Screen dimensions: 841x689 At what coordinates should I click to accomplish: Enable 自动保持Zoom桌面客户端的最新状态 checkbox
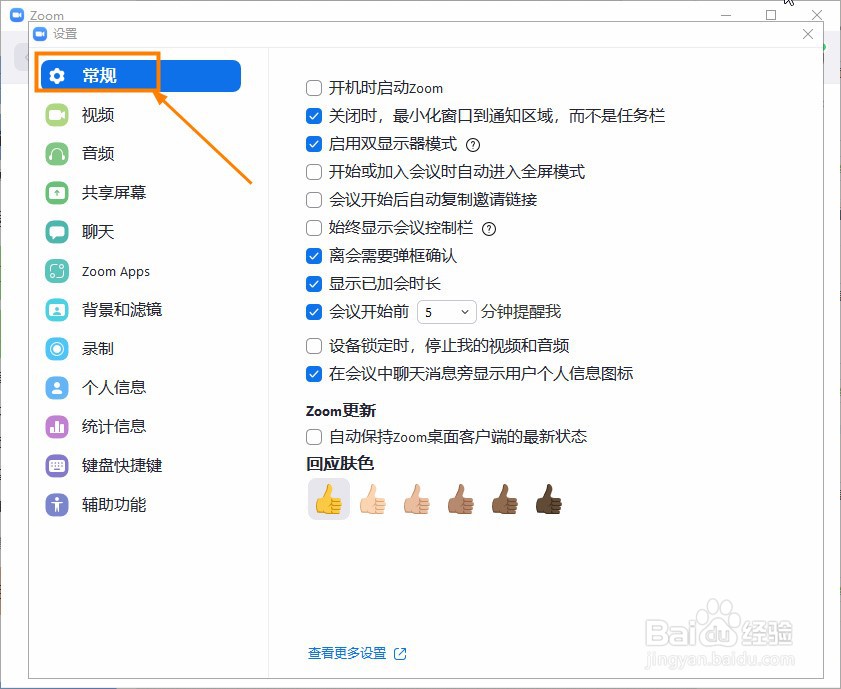pos(314,437)
